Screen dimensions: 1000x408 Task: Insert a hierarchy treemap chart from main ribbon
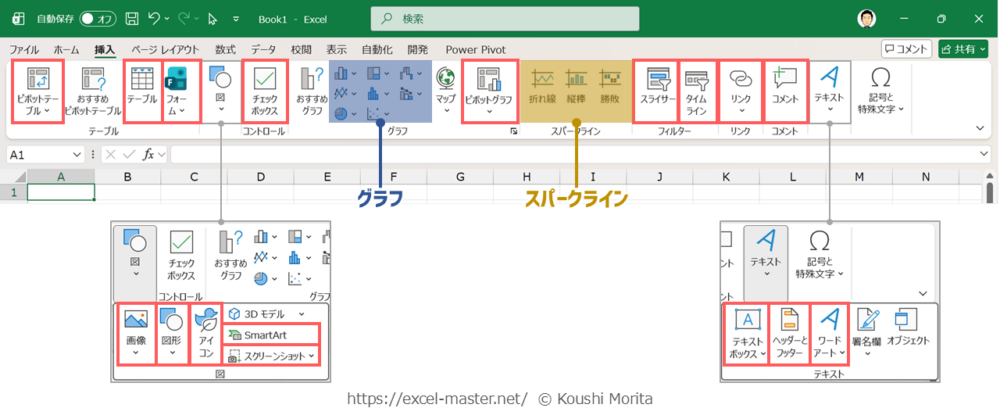pos(374,74)
